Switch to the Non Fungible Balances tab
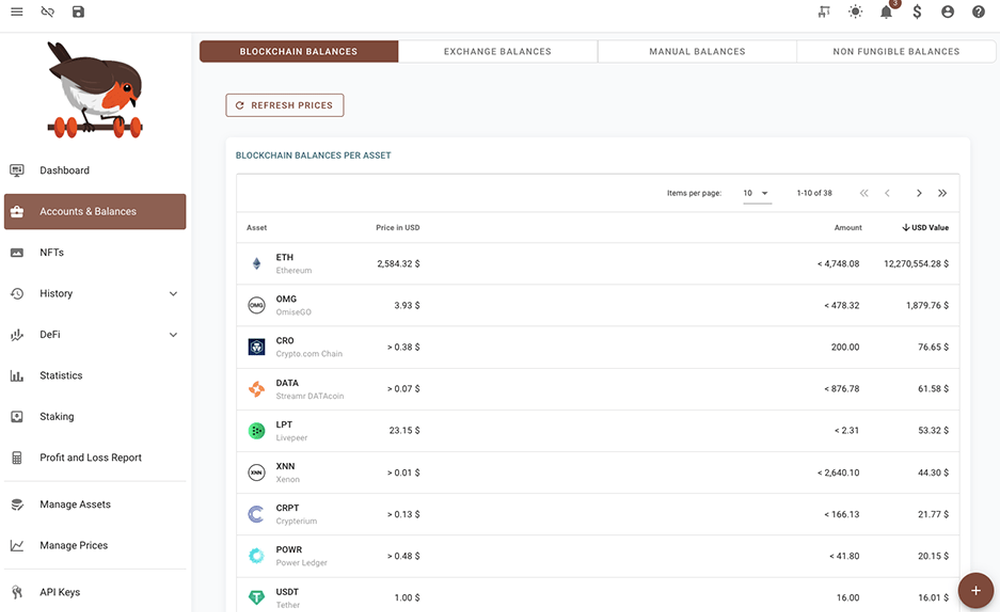This screenshot has width=1000, height=612. 896,52
